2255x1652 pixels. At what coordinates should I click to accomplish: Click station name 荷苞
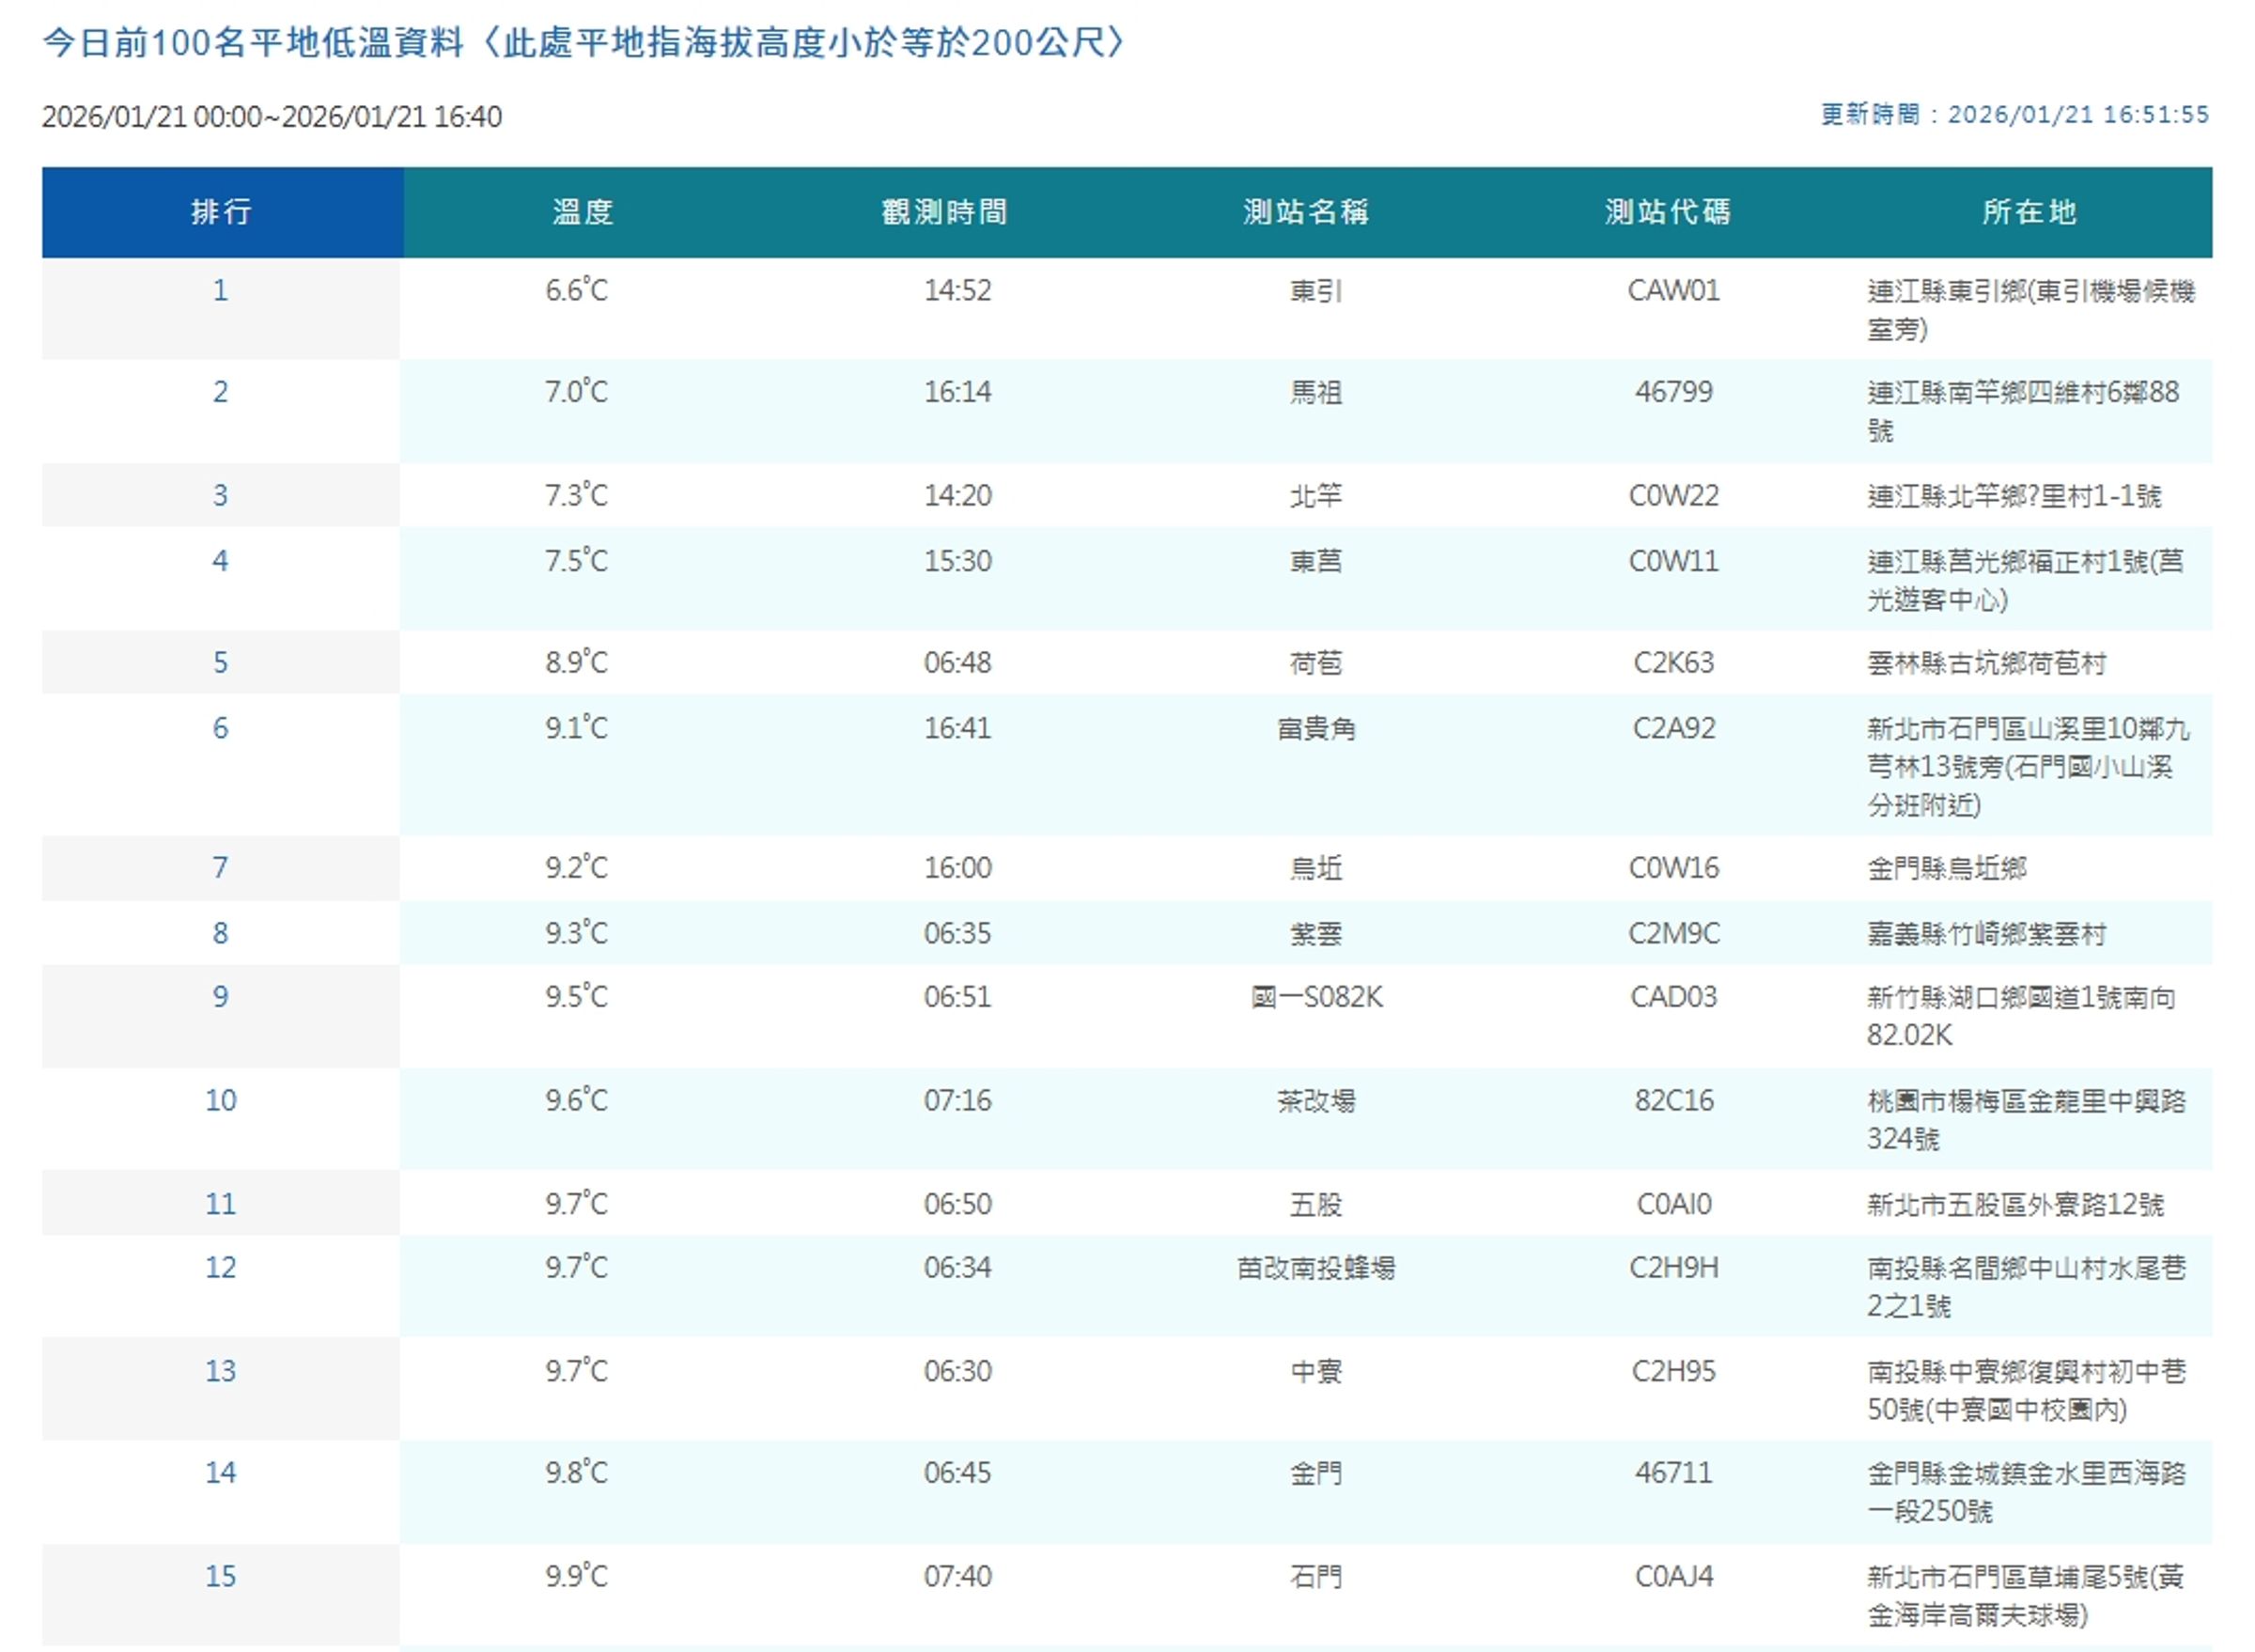click(1315, 663)
